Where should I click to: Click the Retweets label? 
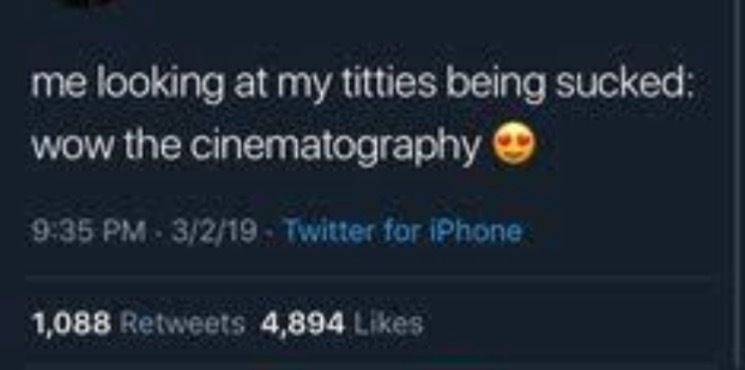(182, 324)
